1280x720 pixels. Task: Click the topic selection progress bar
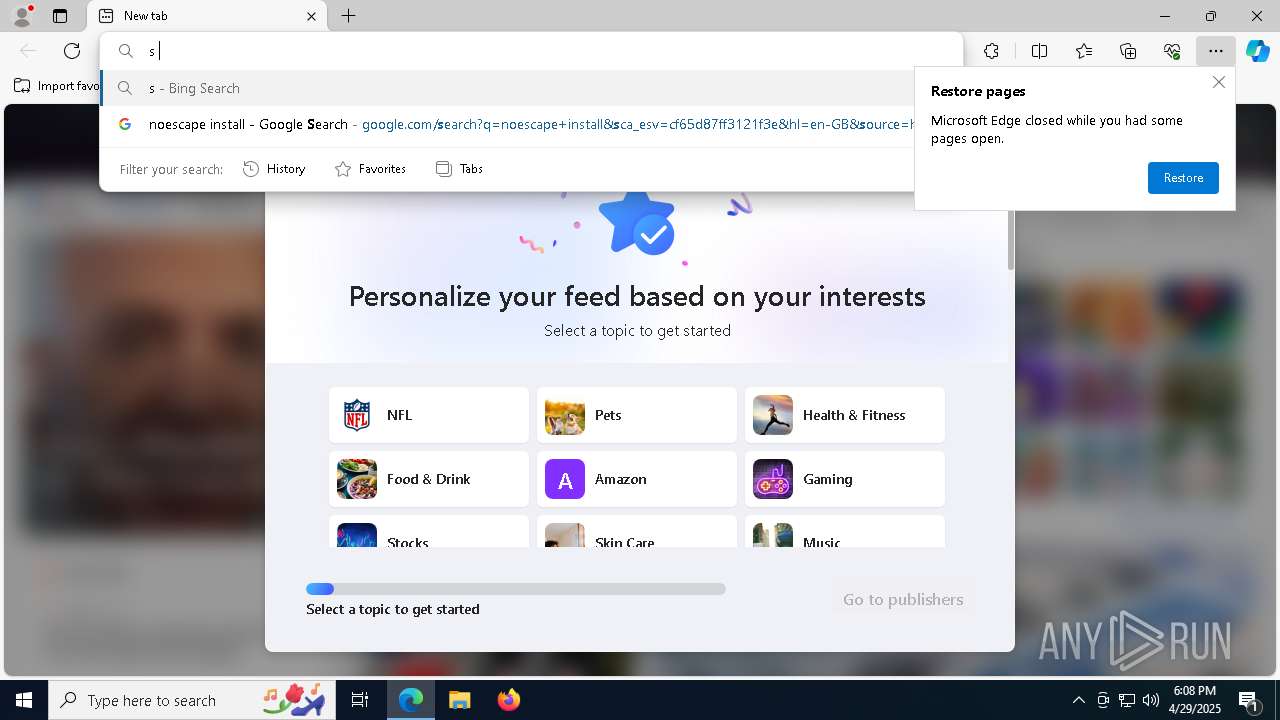(x=516, y=589)
